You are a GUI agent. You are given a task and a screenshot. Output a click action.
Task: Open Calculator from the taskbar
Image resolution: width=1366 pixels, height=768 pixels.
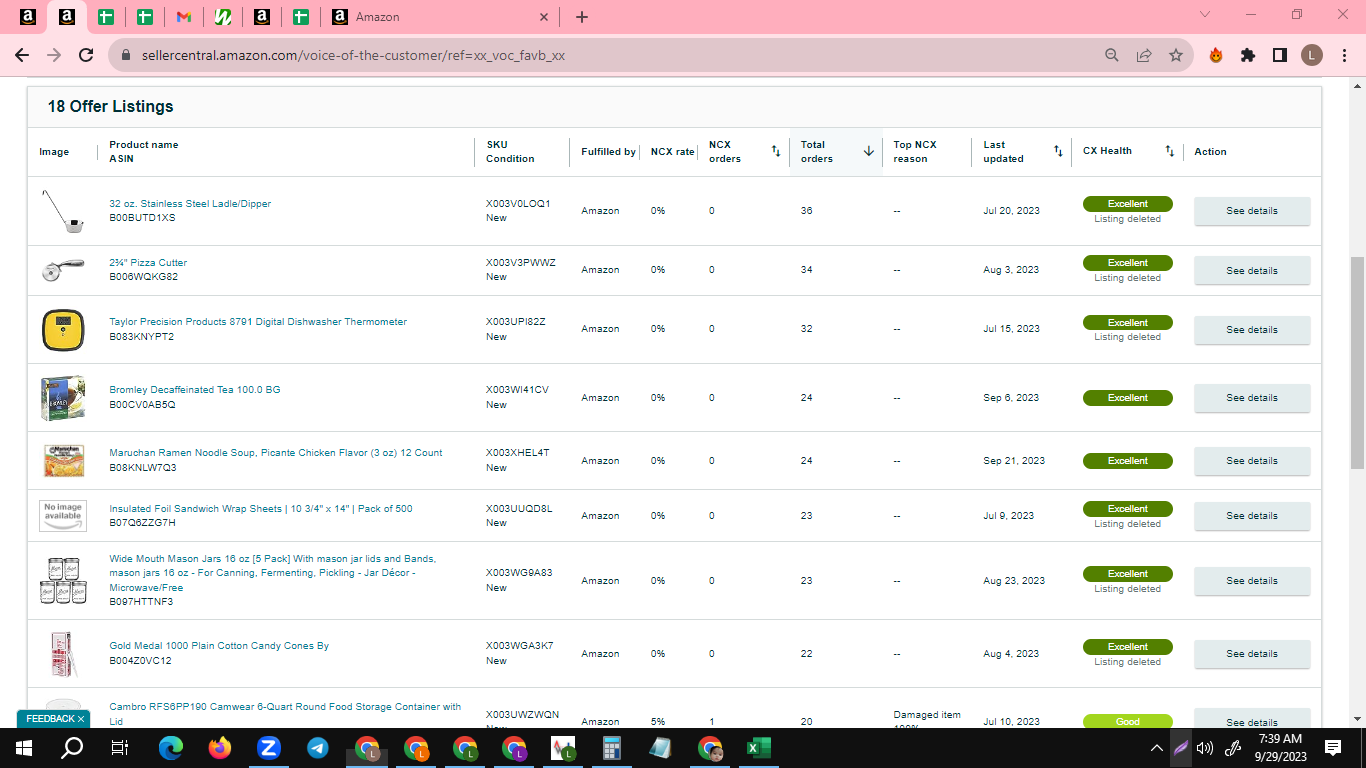[x=611, y=748]
